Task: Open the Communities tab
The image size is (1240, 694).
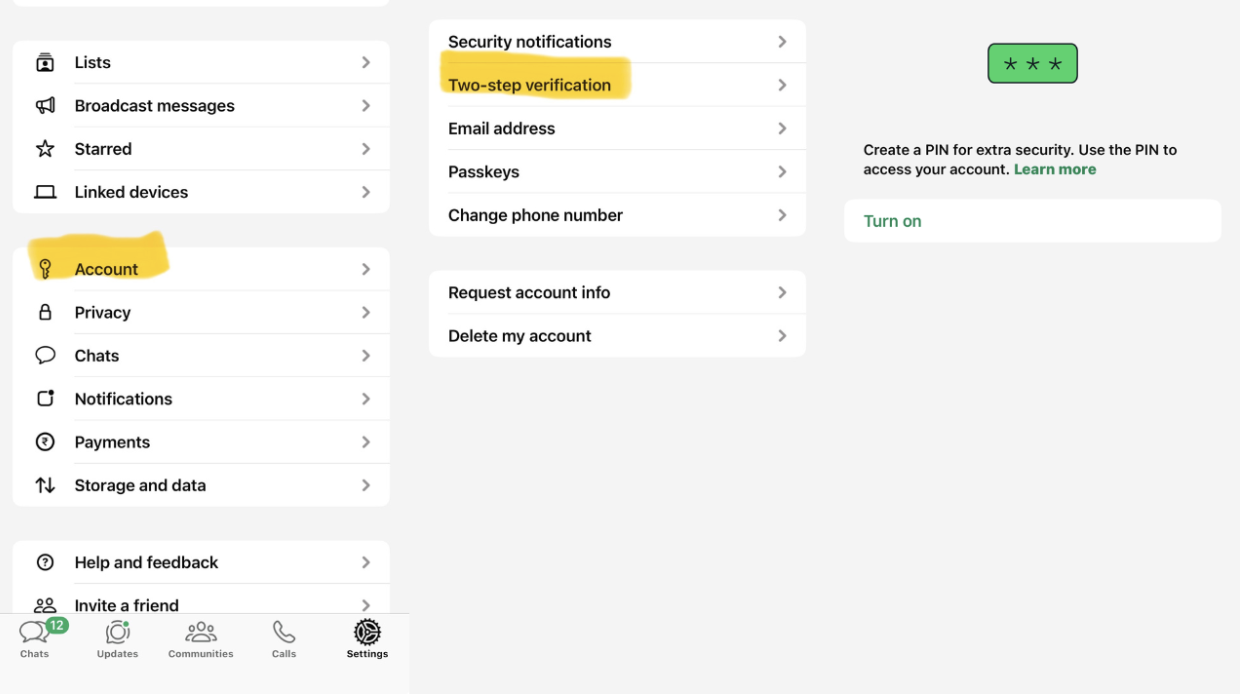Action: (200, 639)
